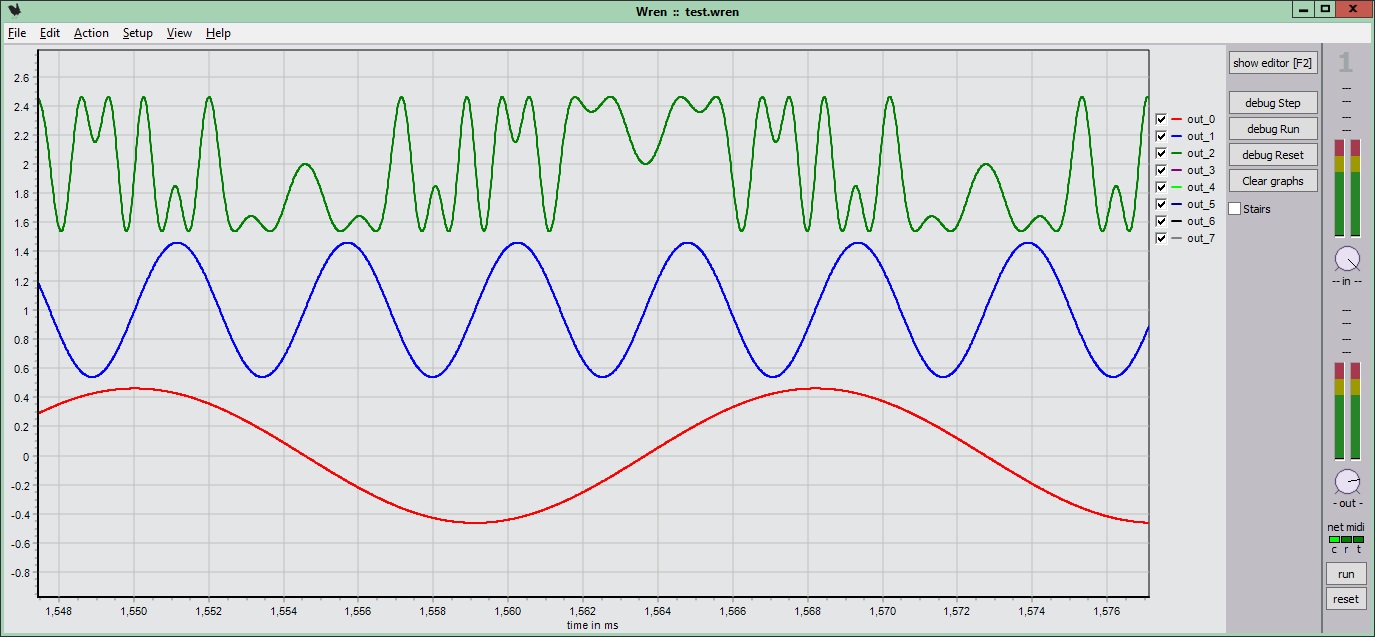Viewport: 1375px width, 637px height.
Task: Click the 'net midi' label
Action: pos(1346,527)
